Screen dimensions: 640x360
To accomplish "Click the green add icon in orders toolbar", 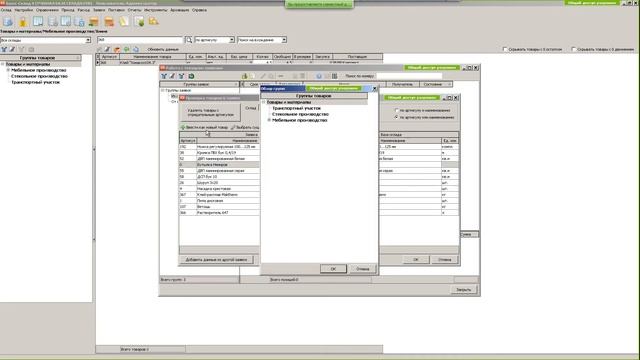I will (244, 76).
